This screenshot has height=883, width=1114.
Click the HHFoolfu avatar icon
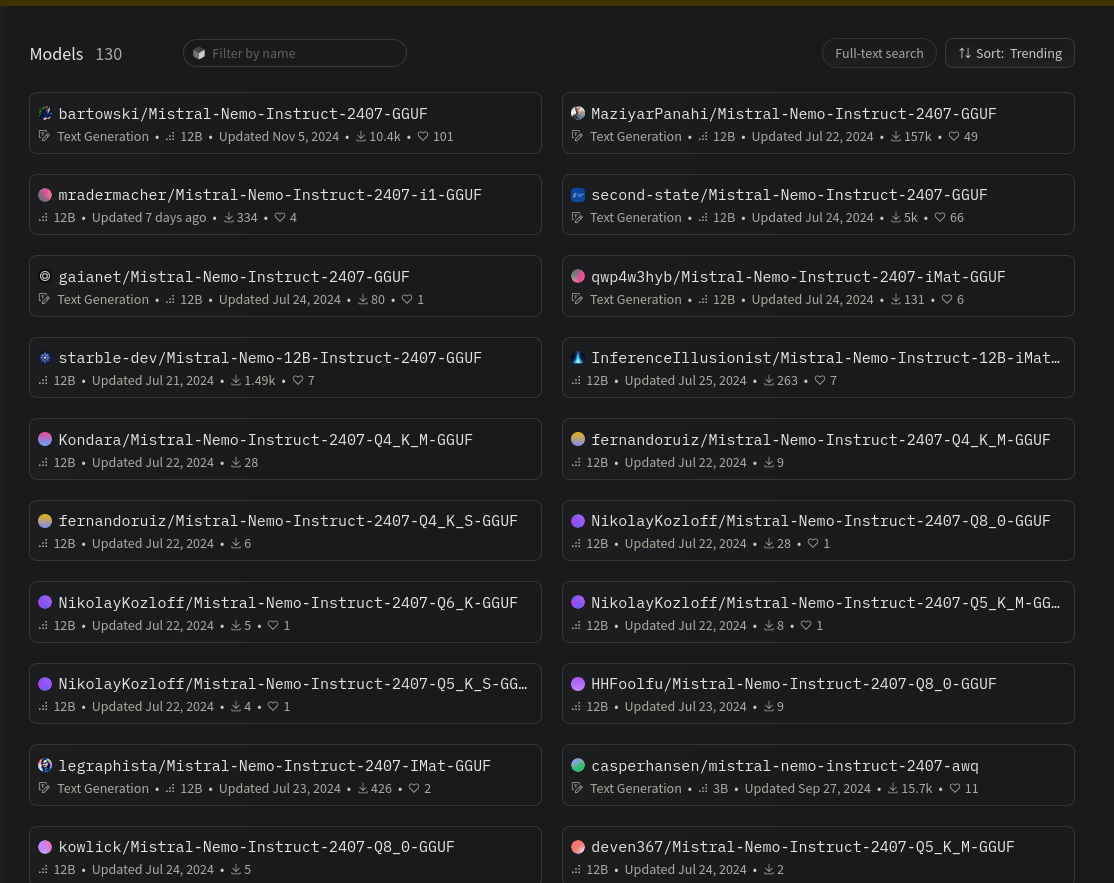(x=578, y=684)
